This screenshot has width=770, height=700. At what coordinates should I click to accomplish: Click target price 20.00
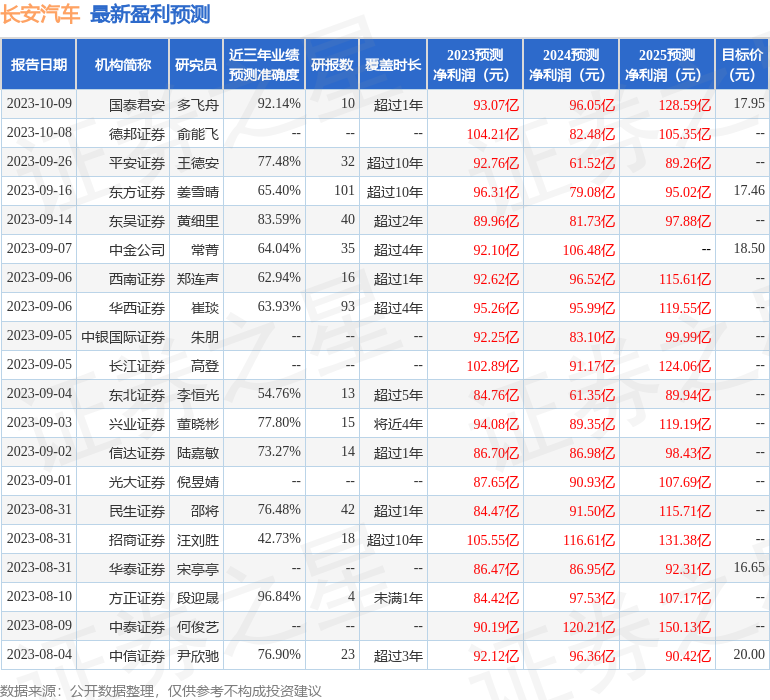[749, 654]
